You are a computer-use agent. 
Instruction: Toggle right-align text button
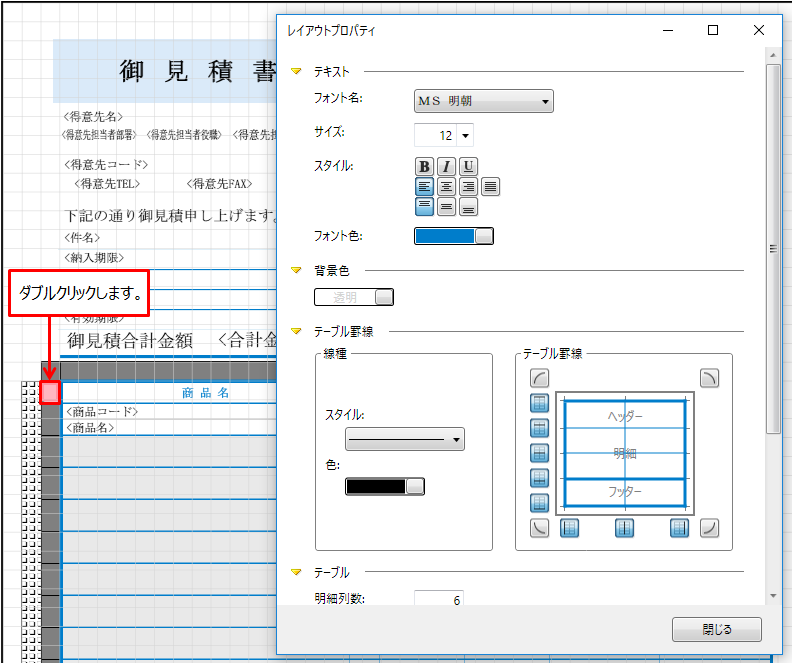pyautogui.click(x=468, y=186)
